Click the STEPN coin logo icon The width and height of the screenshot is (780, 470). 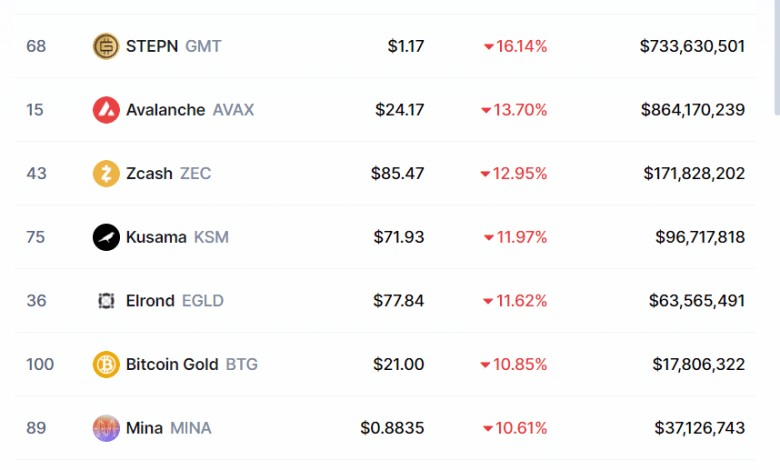[106, 46]
